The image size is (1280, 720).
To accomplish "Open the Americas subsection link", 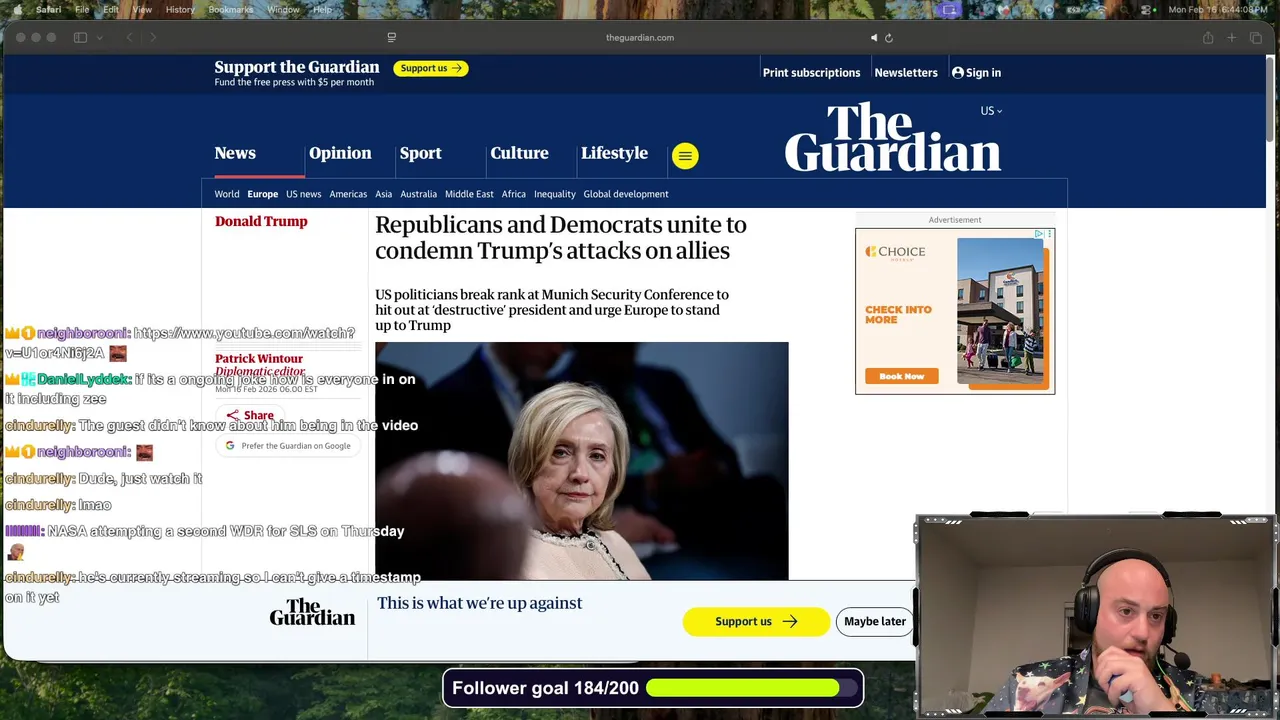I will (348, 194).
